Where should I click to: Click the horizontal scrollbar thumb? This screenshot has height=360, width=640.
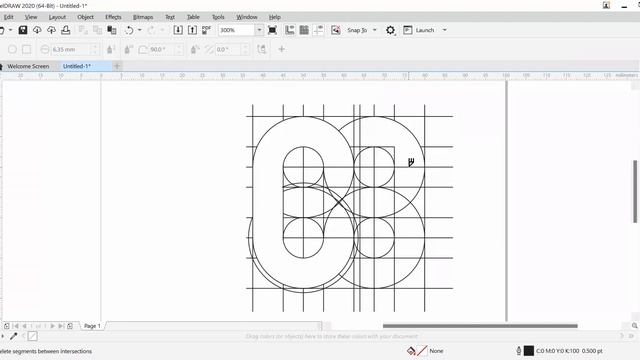click(x=480, y=326)
